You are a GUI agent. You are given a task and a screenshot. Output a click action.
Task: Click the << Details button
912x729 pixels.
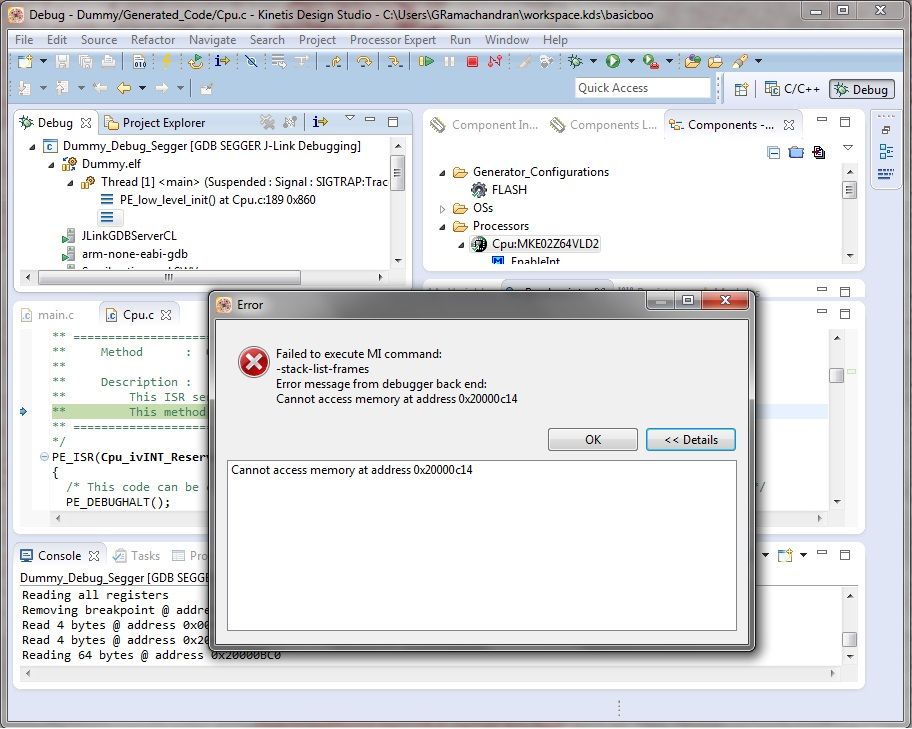coord(691,439)
